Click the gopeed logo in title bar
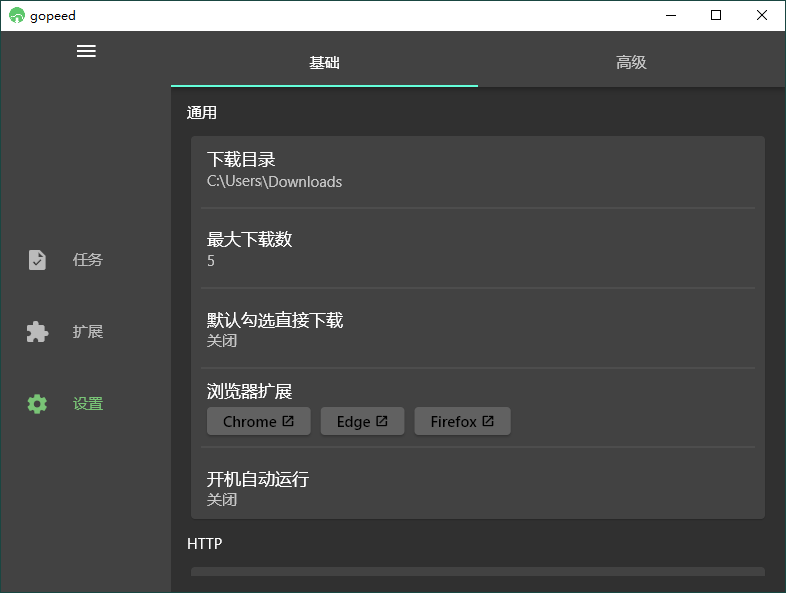 tap(16, 15)
